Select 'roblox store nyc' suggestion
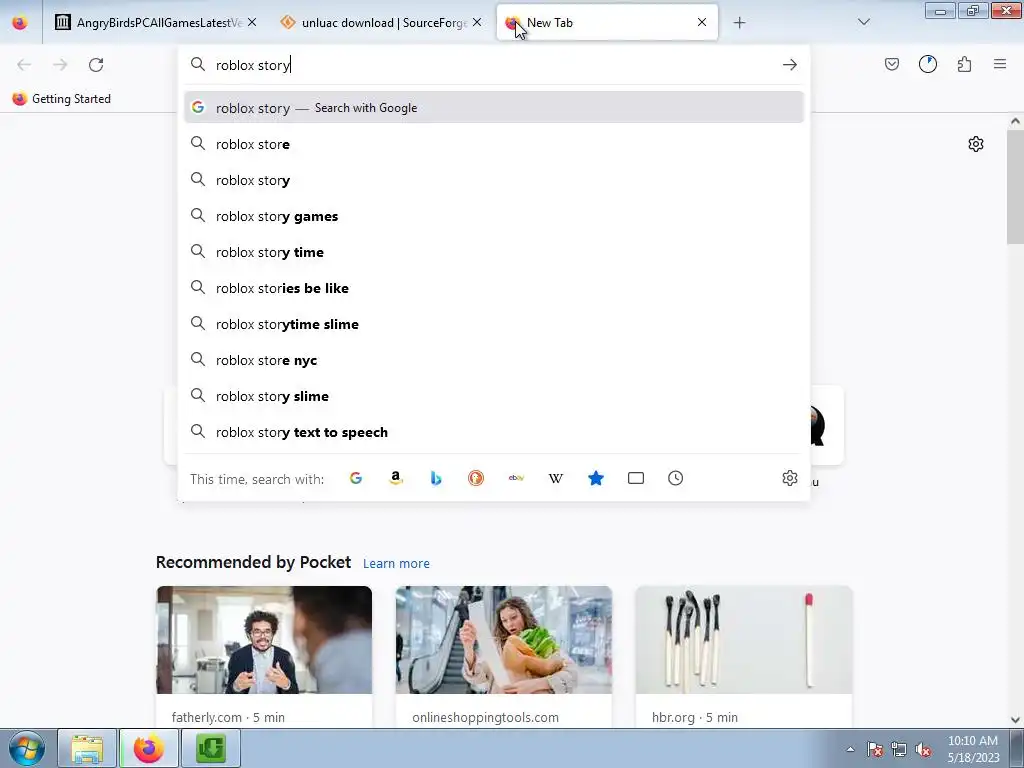 pyautogui.click(x=494, y=360)
